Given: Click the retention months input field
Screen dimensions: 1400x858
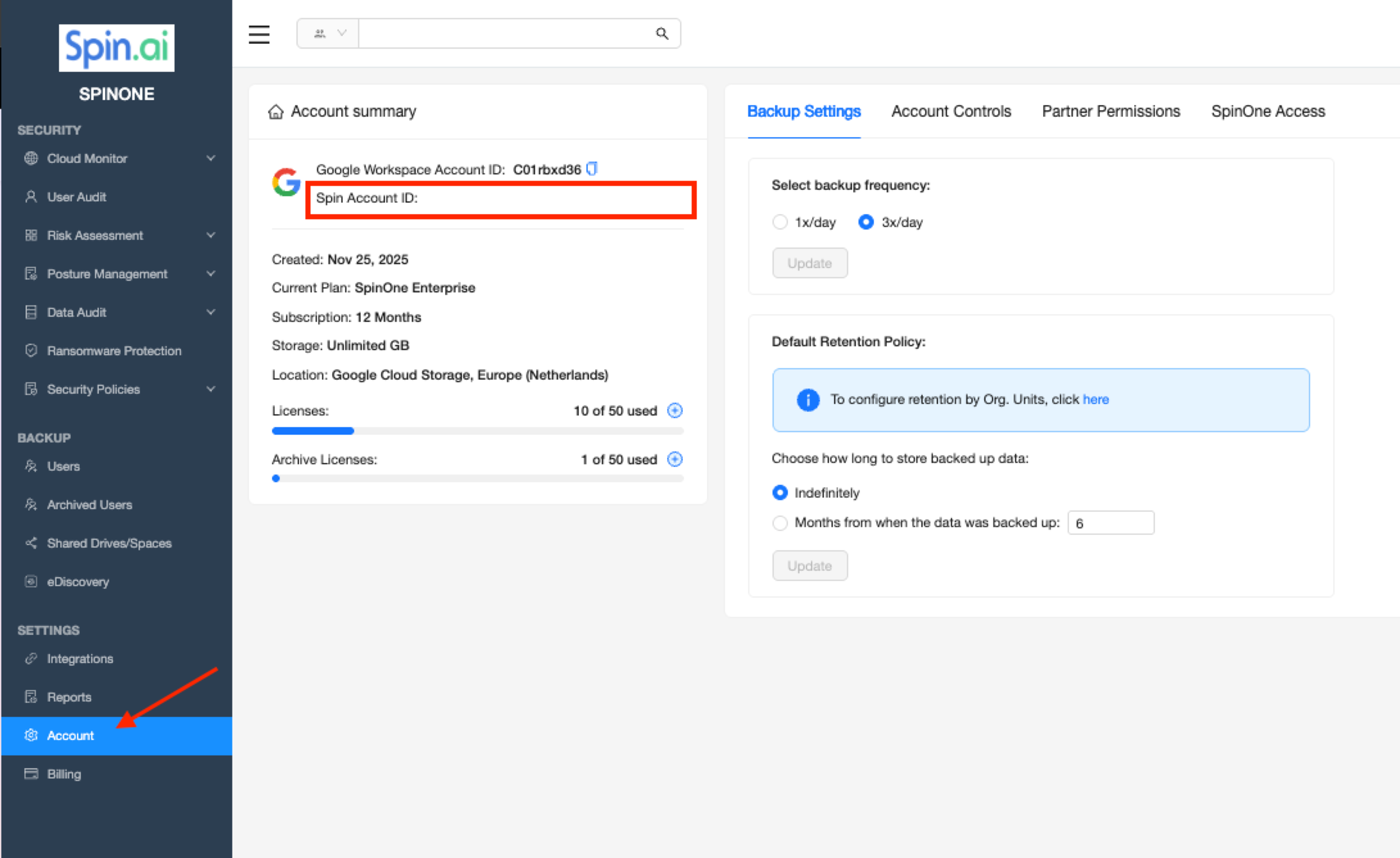Looking at the screenshot, I should (1111, 523).
